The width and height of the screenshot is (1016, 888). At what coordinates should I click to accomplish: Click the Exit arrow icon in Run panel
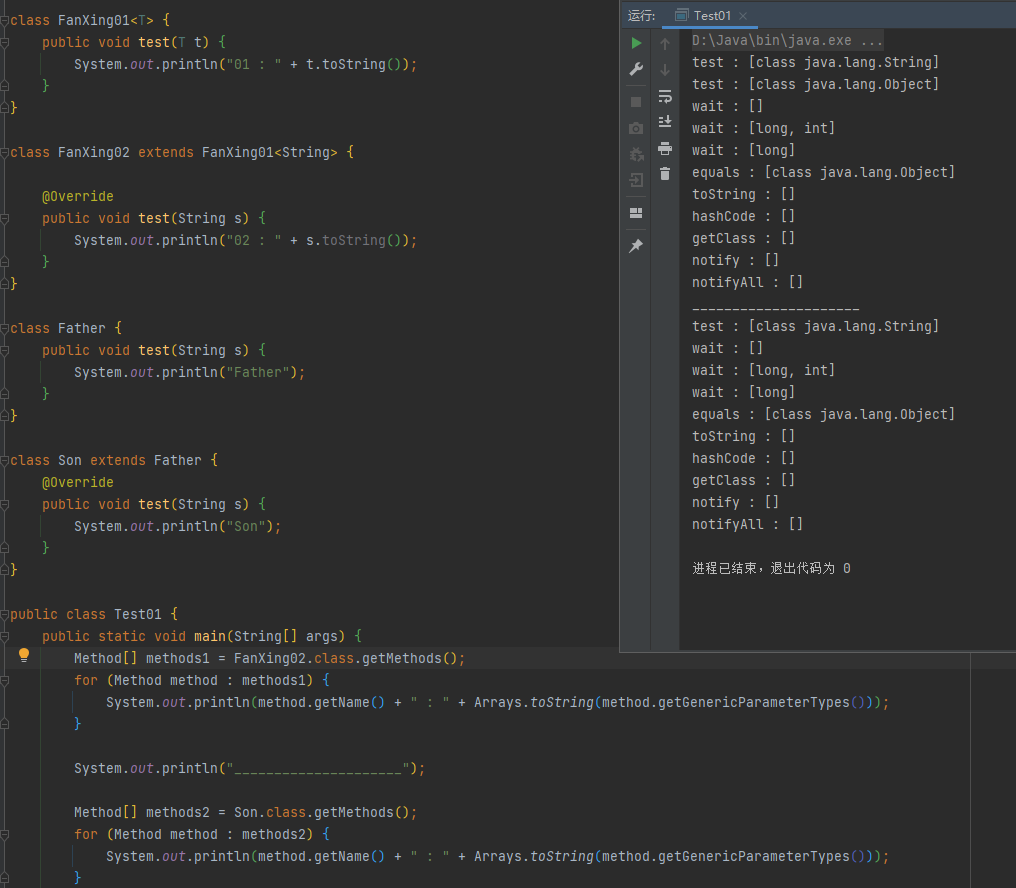point(636,180)
